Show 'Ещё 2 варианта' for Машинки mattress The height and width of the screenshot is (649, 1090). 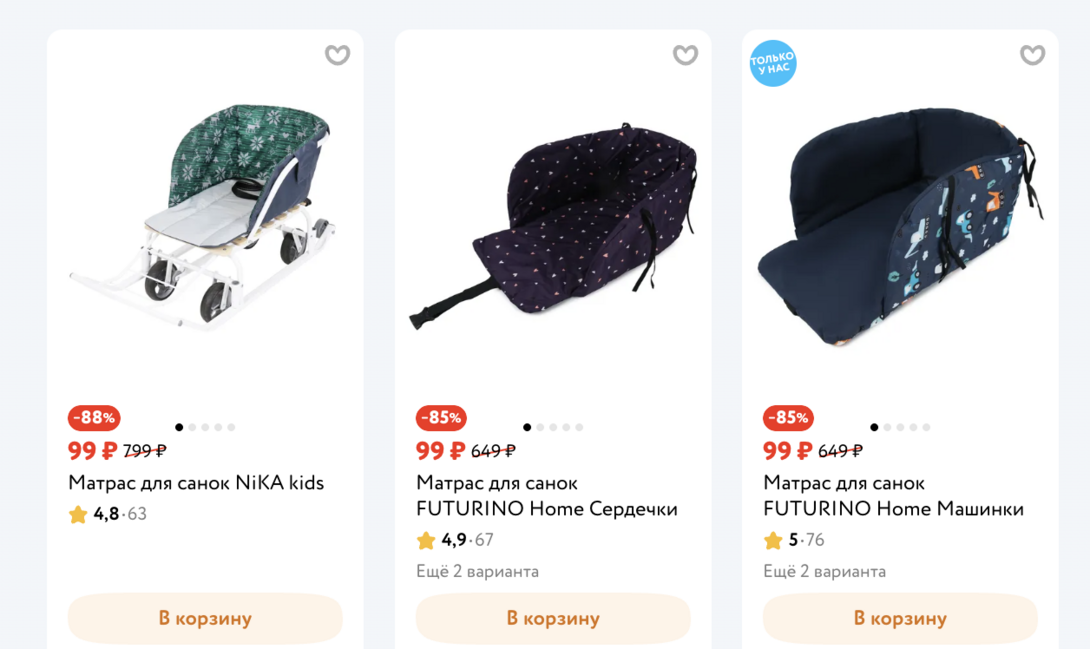pos(824,572)
